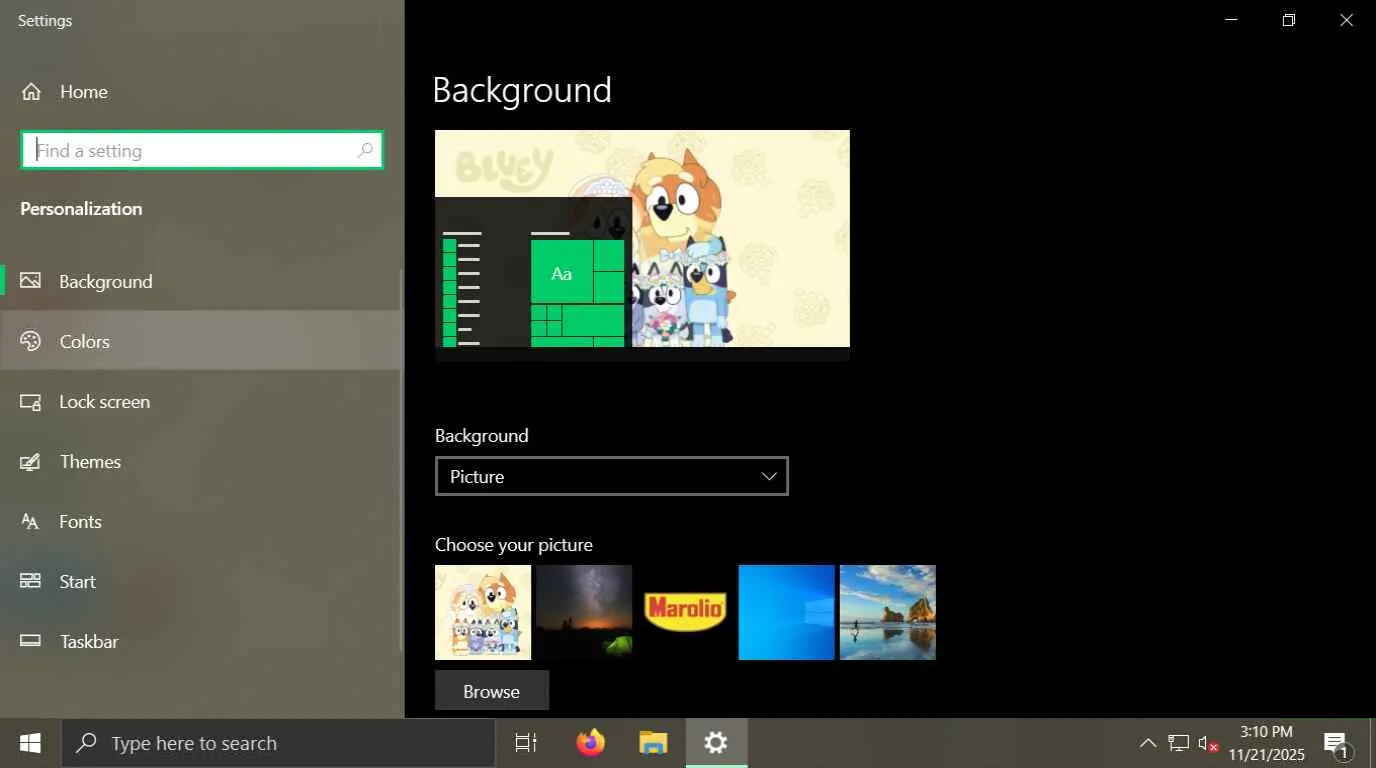Open the network status tray icon
1376x768 pixels.
1179,743
